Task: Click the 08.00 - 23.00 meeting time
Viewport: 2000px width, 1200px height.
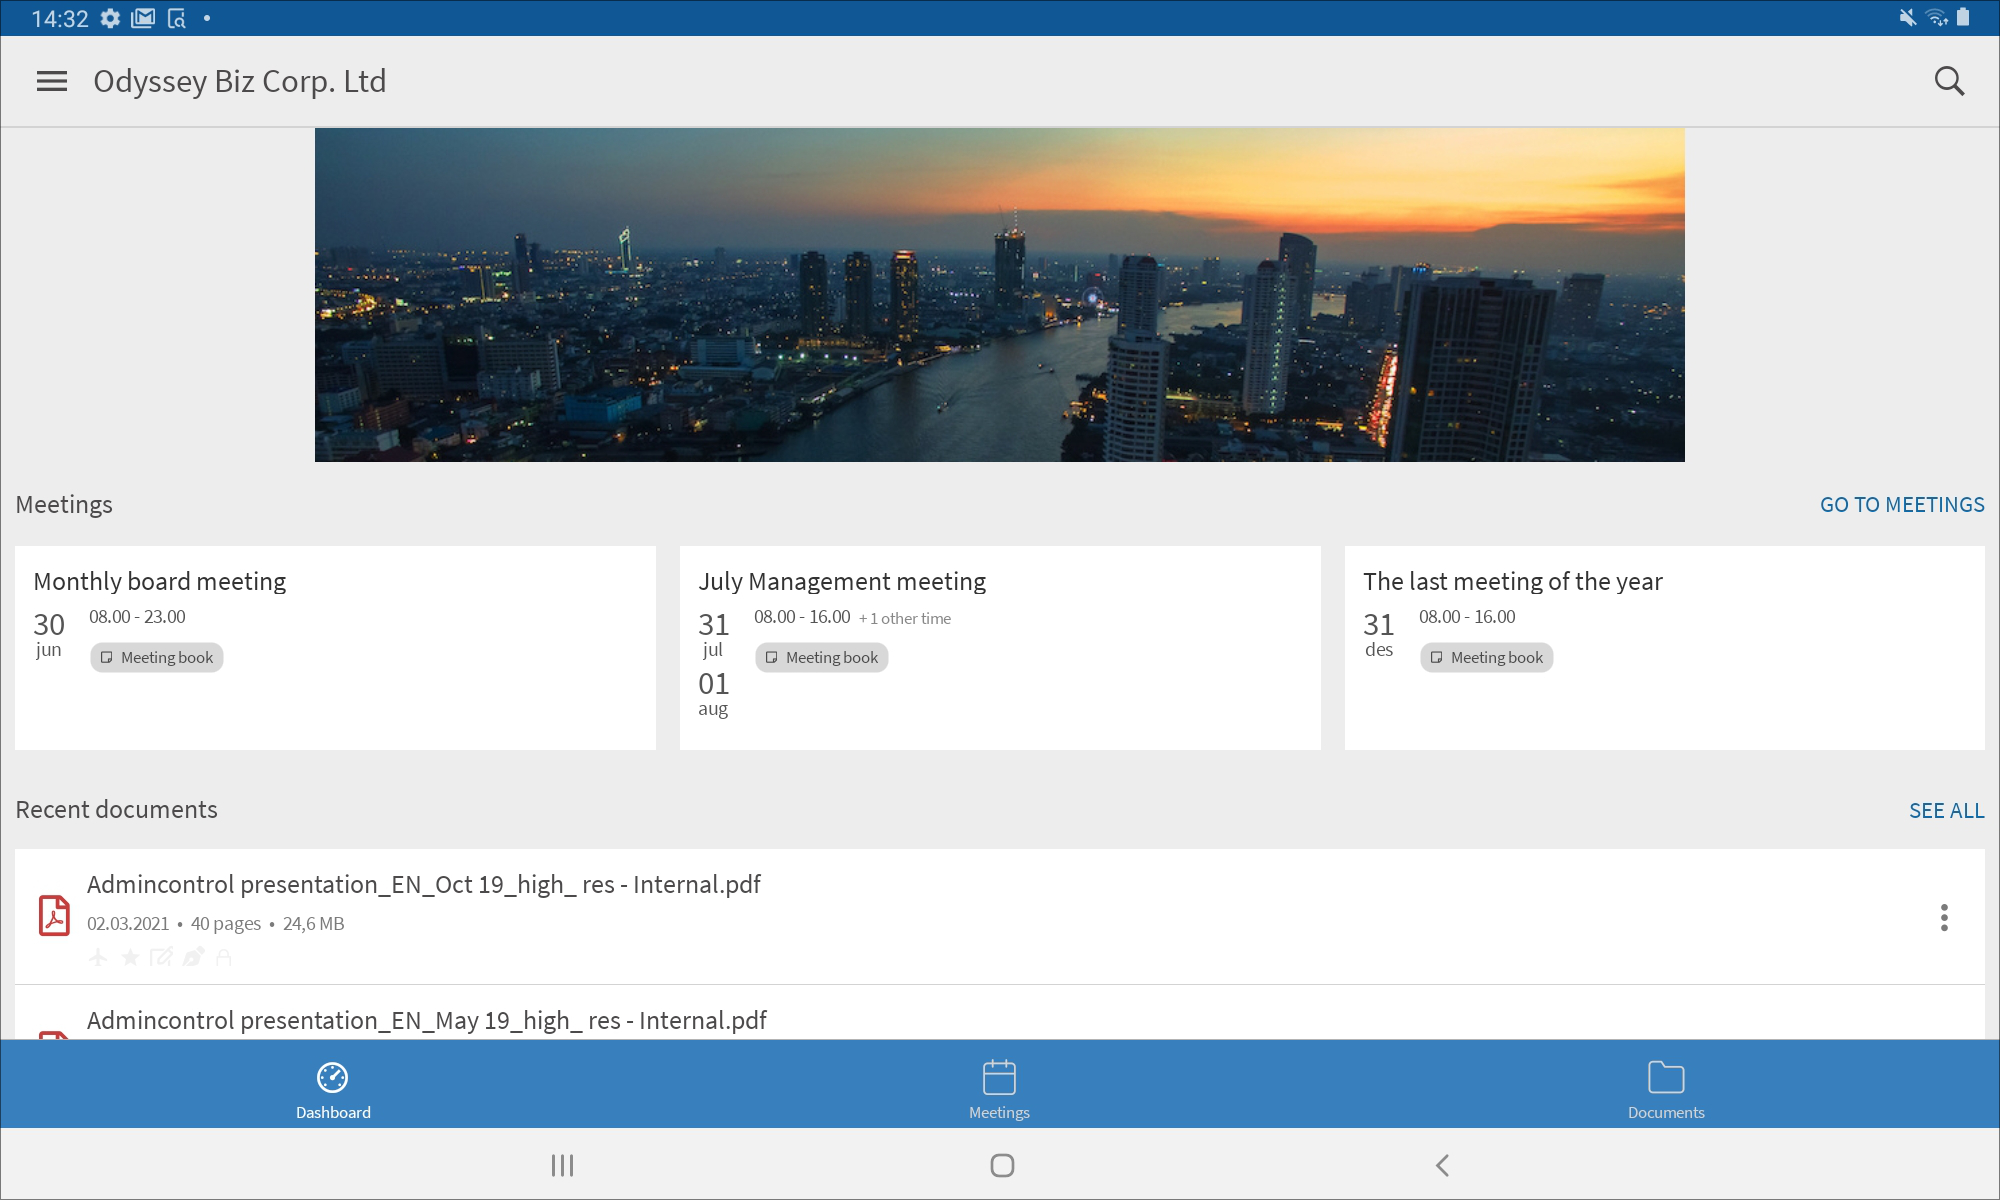Action: 137,617
